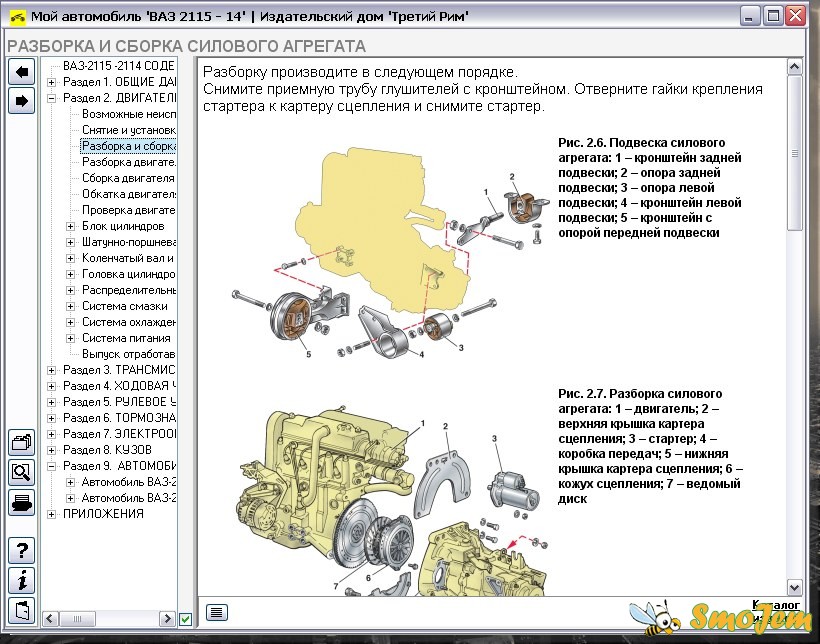820x644 pixels.
Task: Click 'Разборку производите в следующем порядке' text
Action: (x=360, y=72)
